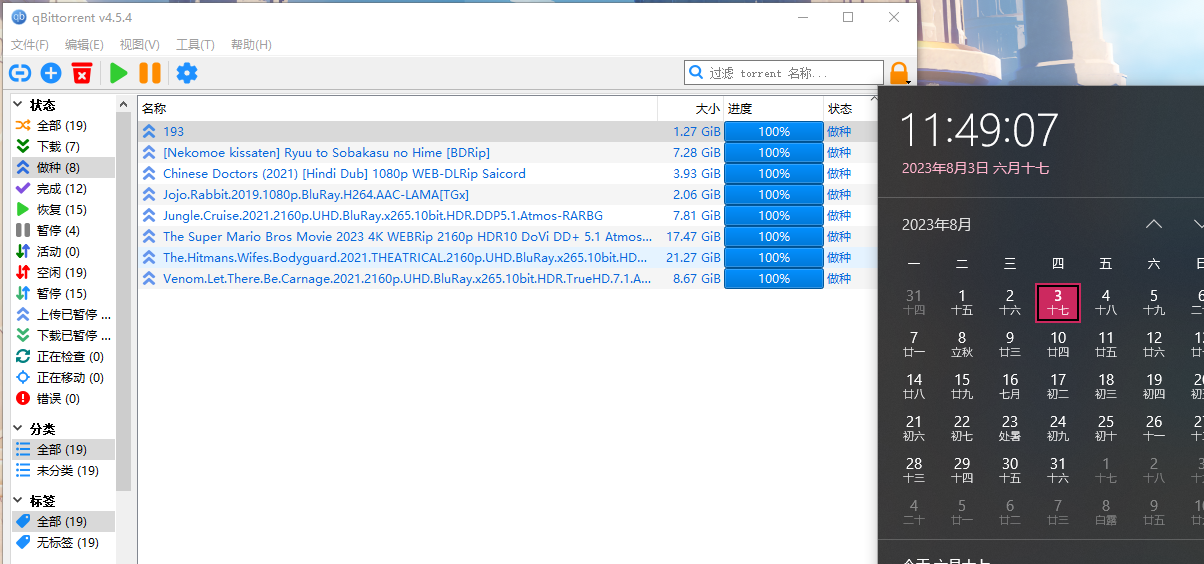
Task: Click the 100% progress bar of torrent 193
Action: (x=773, y=132)
